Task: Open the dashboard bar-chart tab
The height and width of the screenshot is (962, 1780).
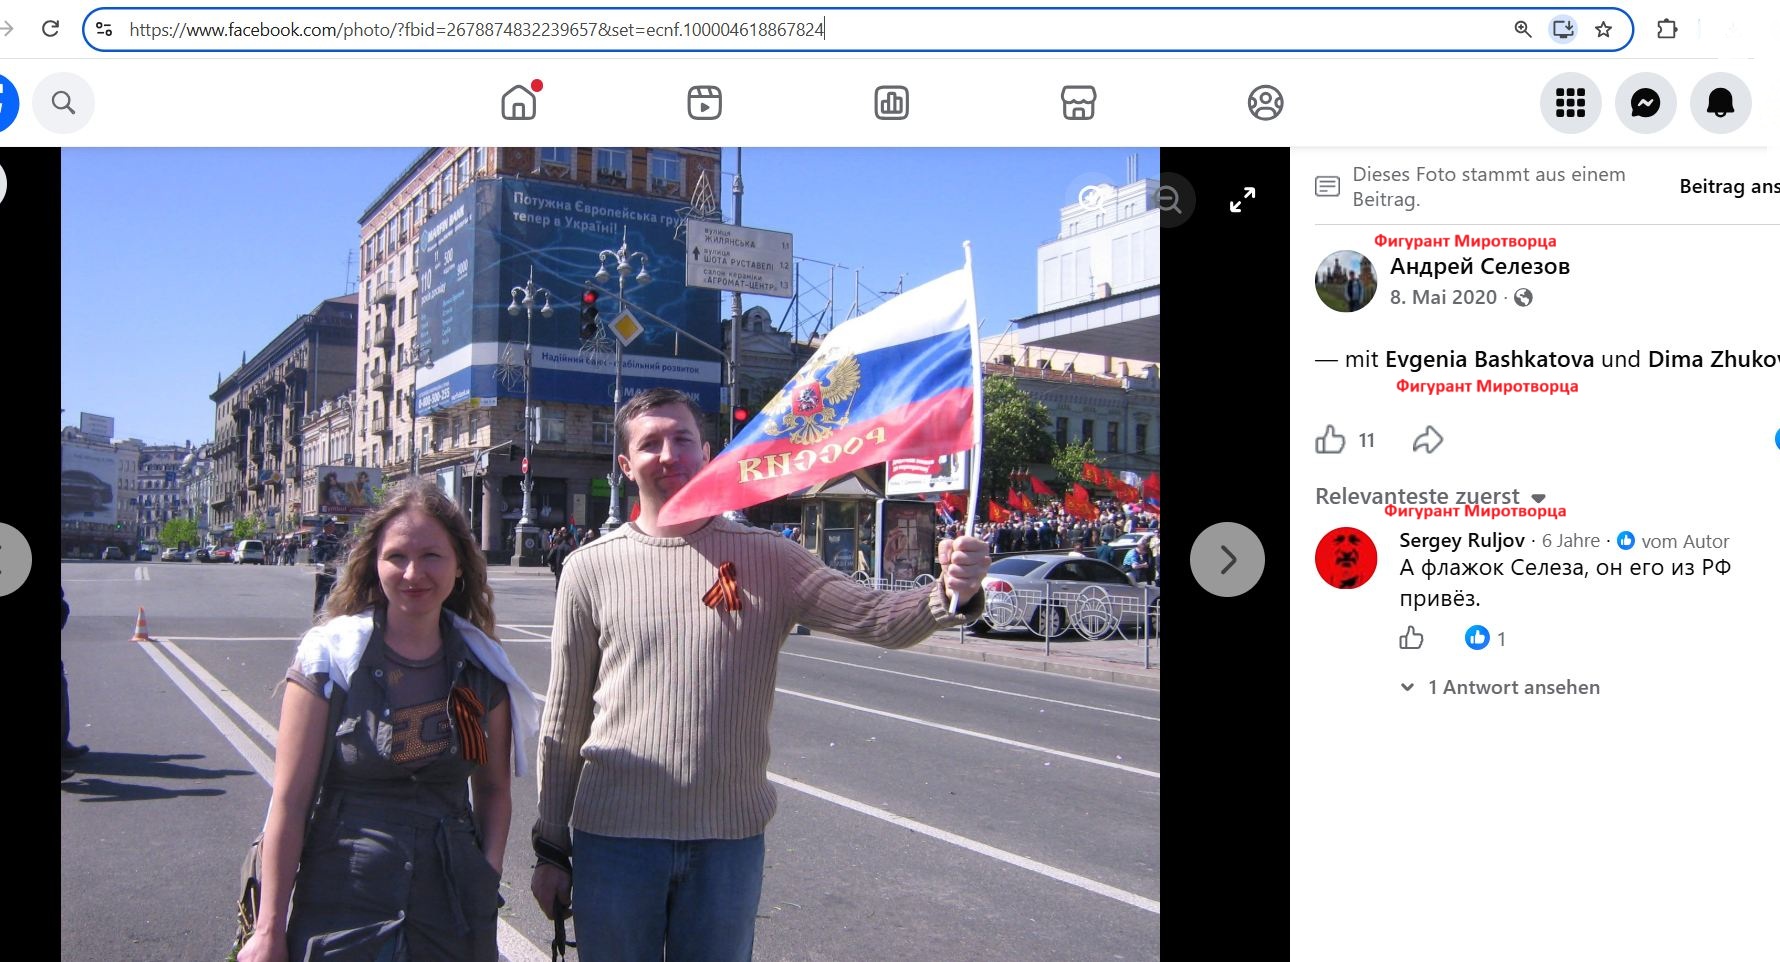Action: click(x=891, y=102)
